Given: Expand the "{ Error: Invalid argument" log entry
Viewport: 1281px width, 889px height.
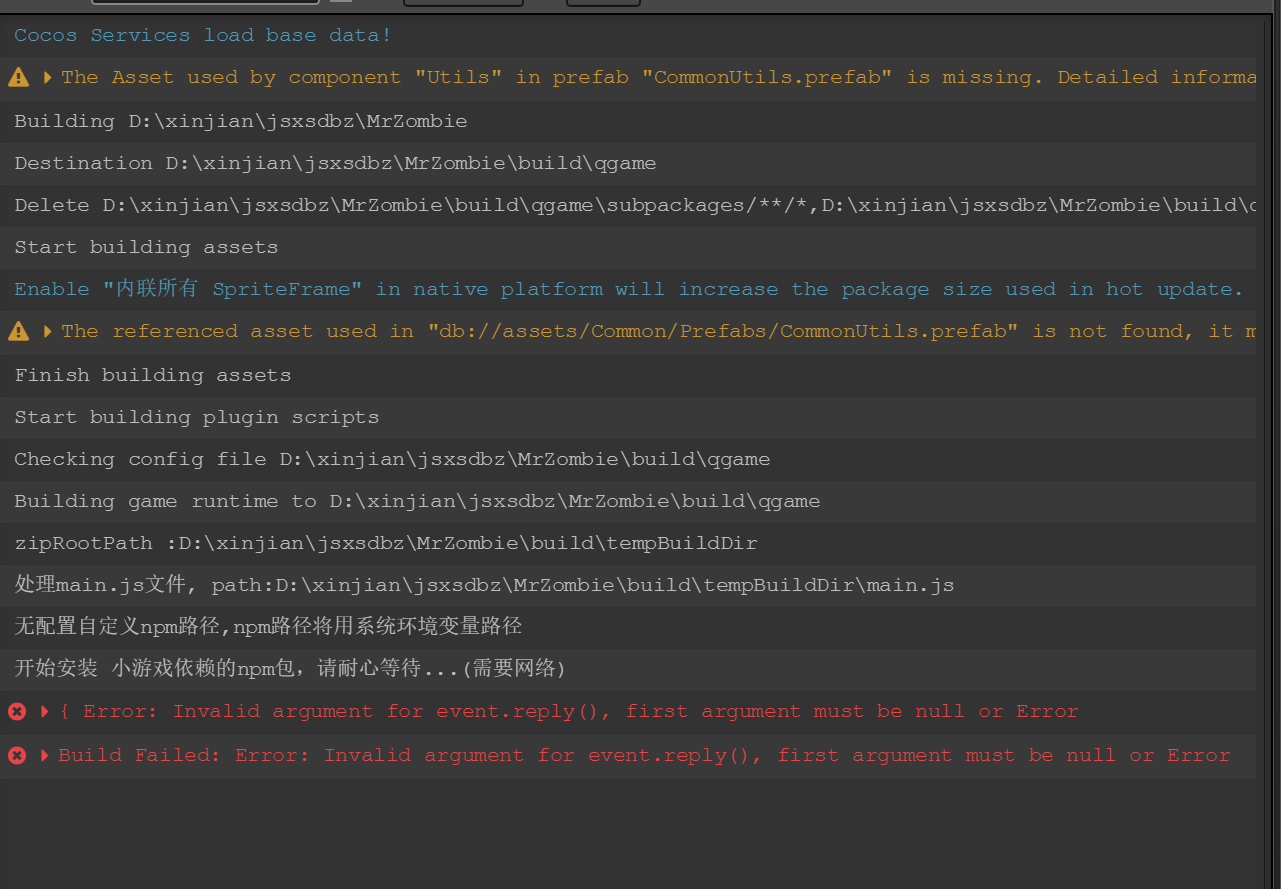Looking at the screenshot, I should click(45, 711).
